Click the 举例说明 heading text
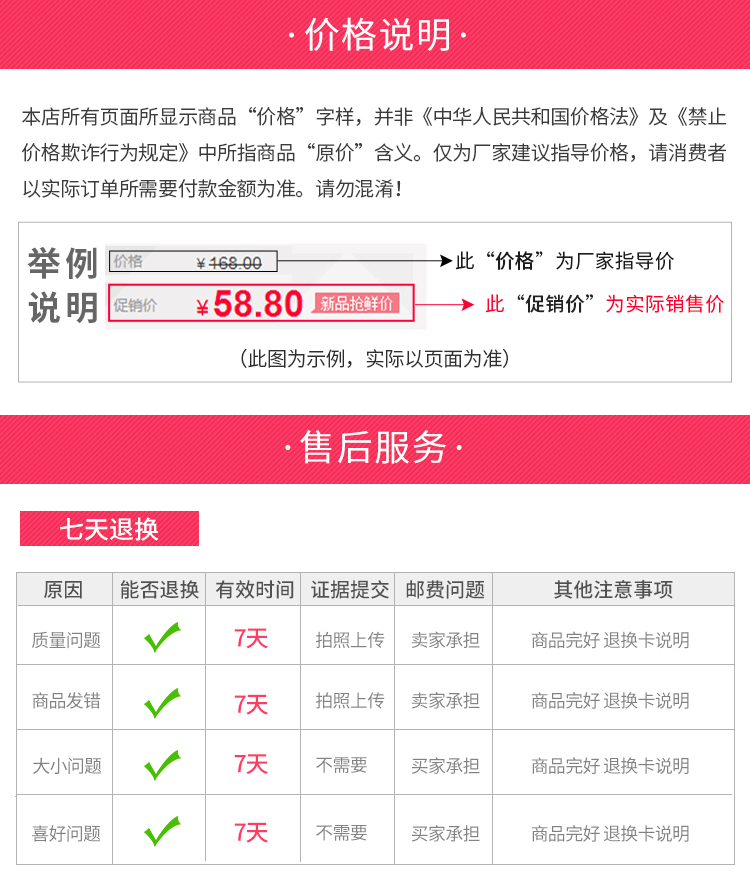Image resolution: width=750 pixels, height=885 pixels. click(x=63, y=286)
